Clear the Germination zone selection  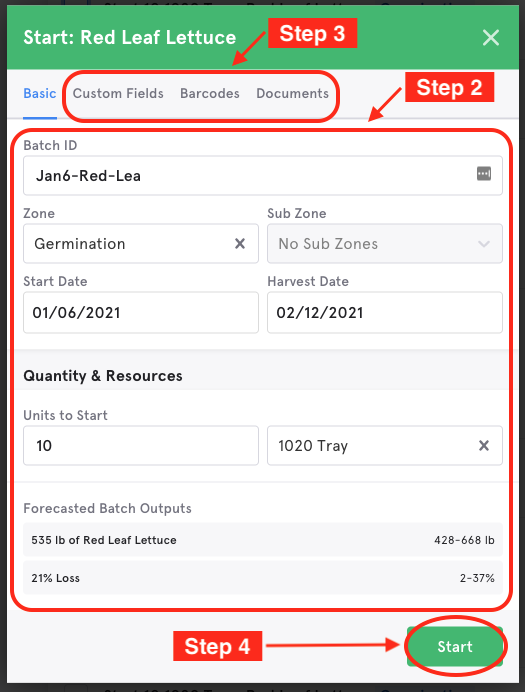(240, 244)
